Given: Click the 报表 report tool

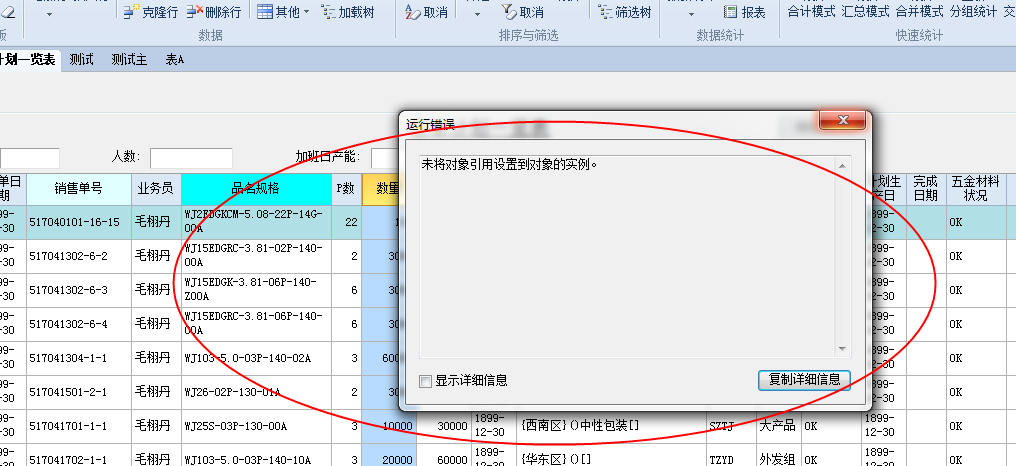Looking at the screenshot, I should click(745, 12).
